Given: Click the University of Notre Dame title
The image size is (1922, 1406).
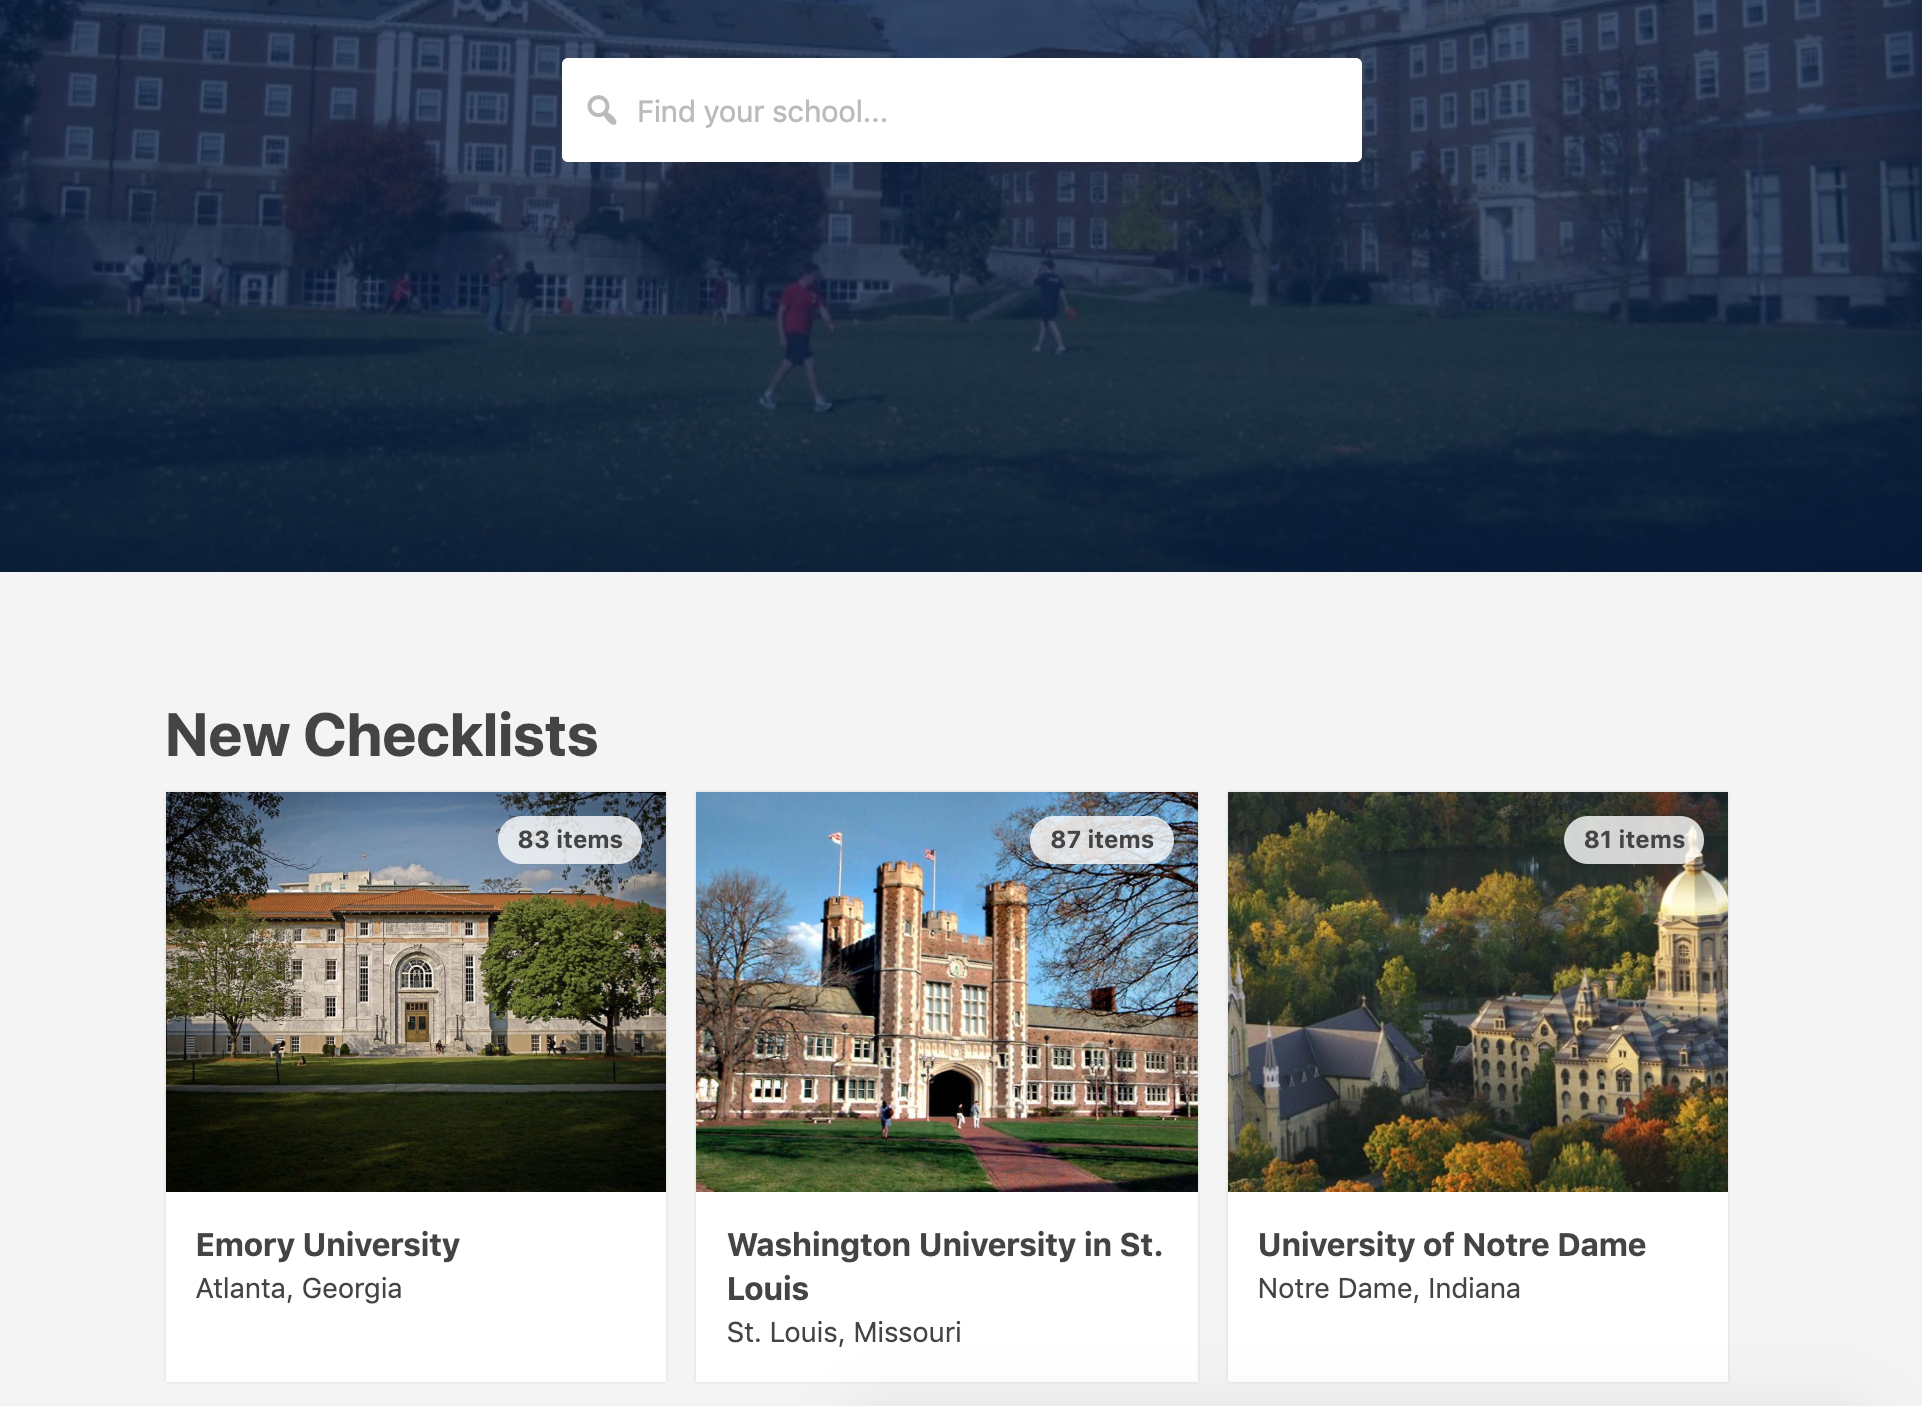Looking at the screenshot, I should (1451, 1245).
